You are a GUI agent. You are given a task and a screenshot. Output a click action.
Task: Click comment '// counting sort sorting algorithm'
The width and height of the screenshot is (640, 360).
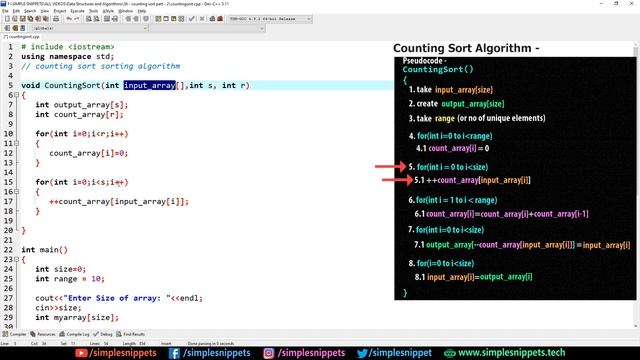[100, 66]
